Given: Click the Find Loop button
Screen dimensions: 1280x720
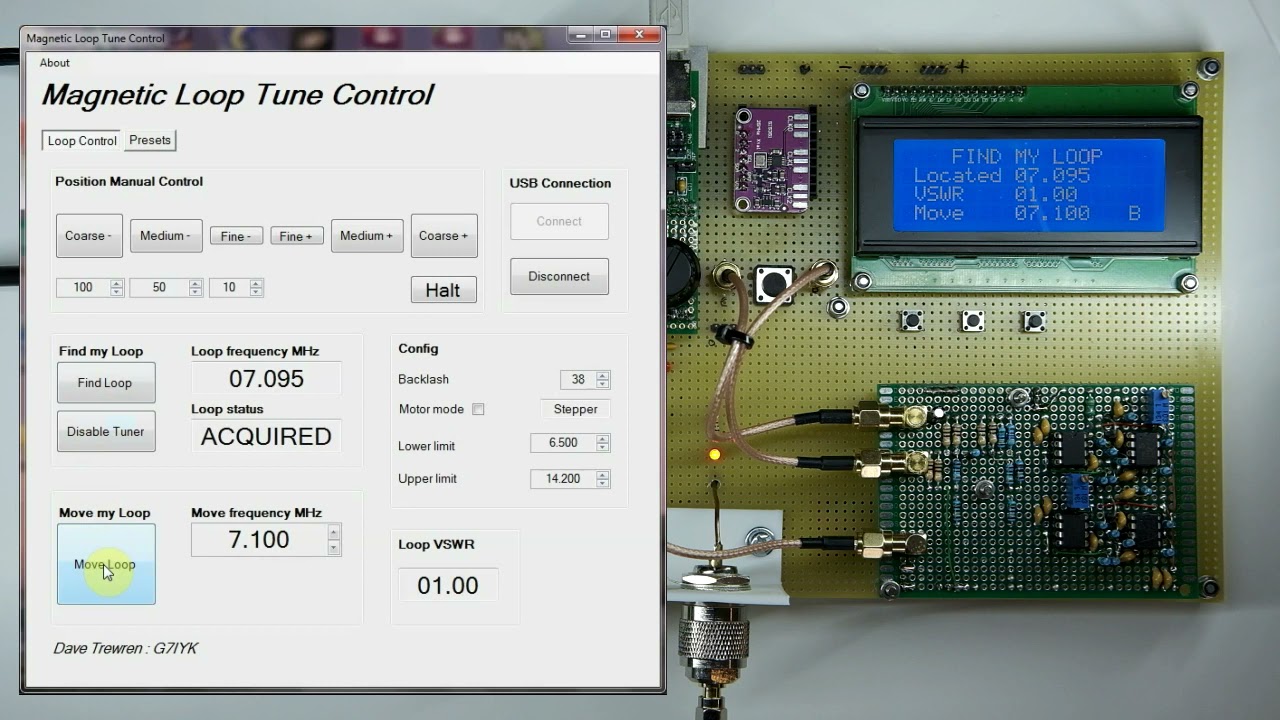Looking at the screenshot, I should pyautogui.click(x=105, y=383).
